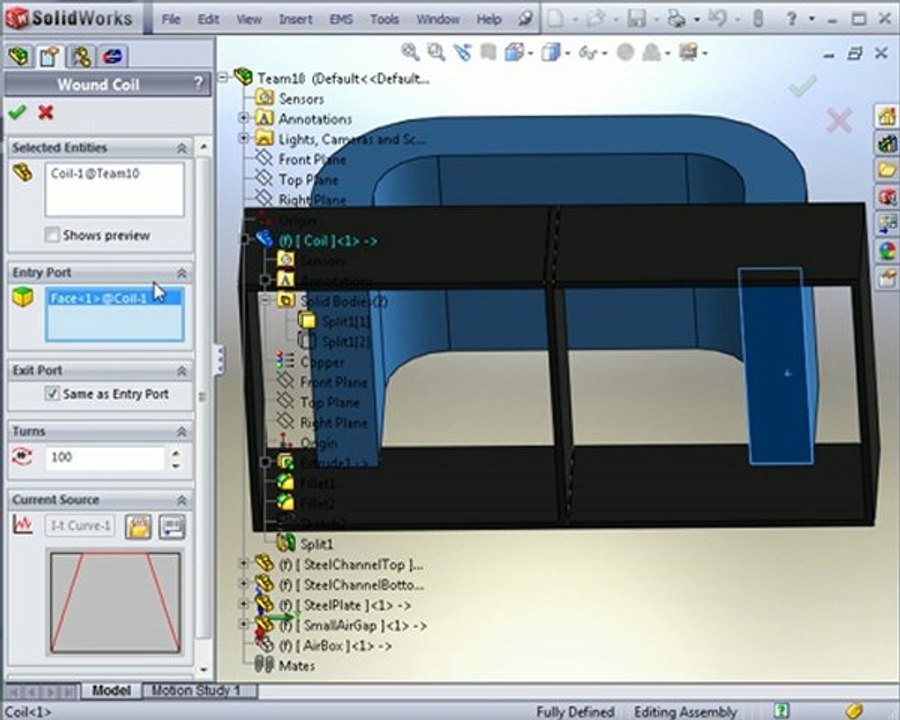Click the Zoom to Area icon
Screen dimensions: 900x720
pos(436,52)
